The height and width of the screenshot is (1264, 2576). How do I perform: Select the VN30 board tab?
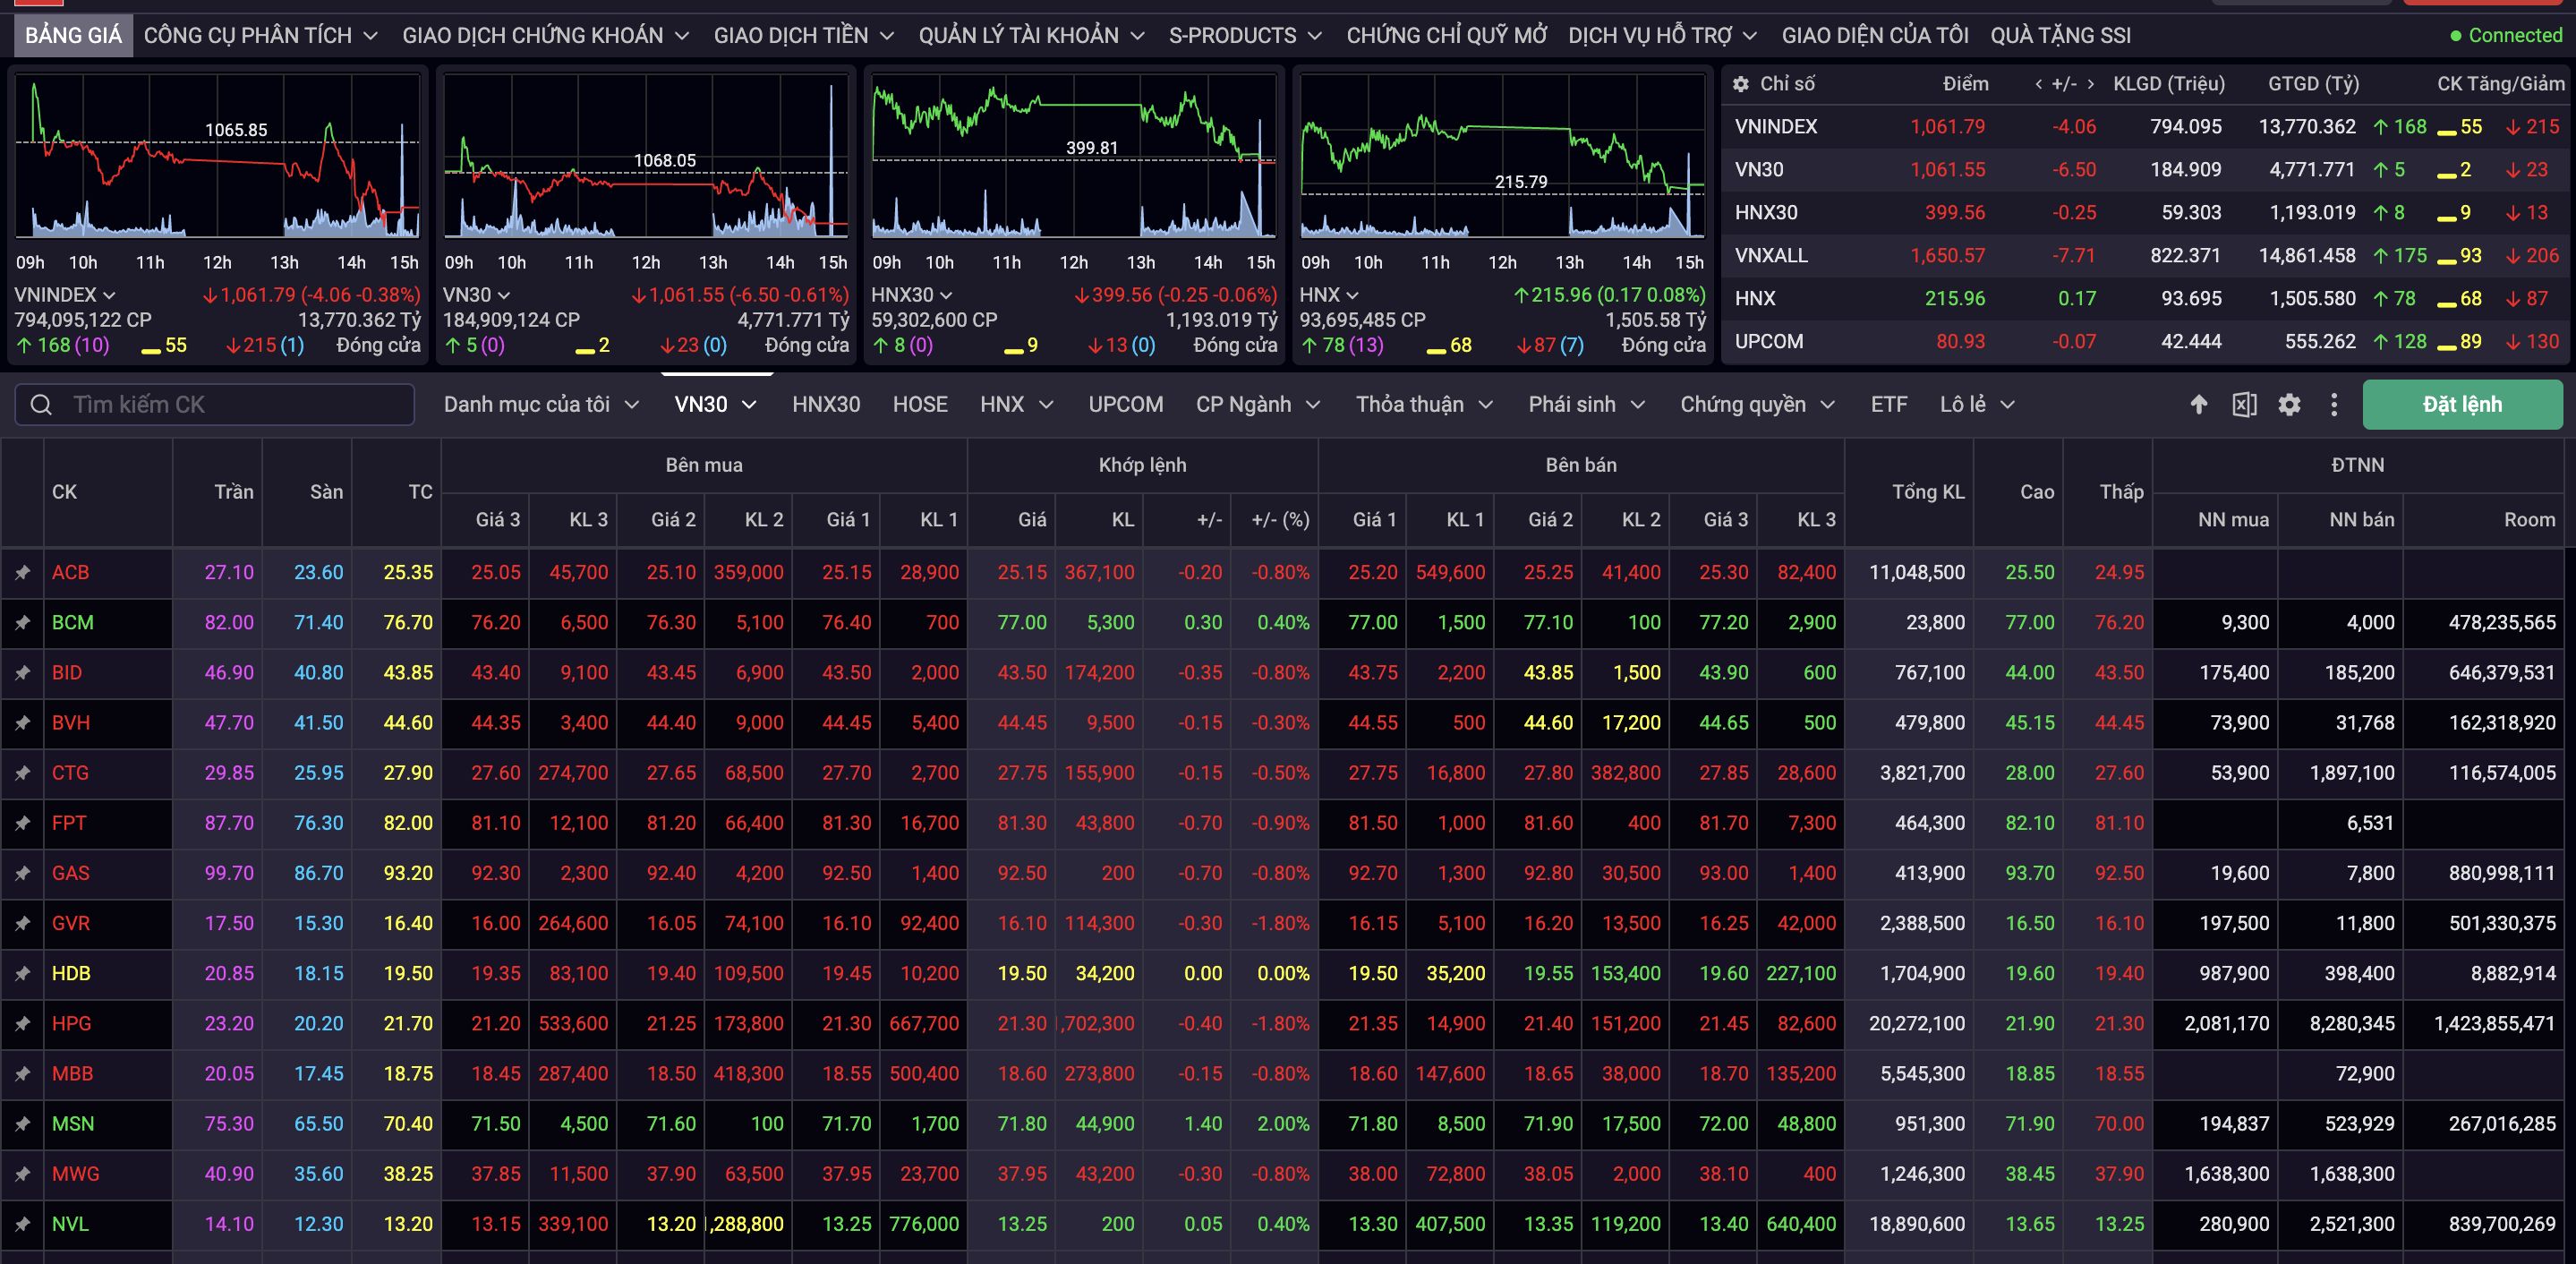[x=715, y=404]
